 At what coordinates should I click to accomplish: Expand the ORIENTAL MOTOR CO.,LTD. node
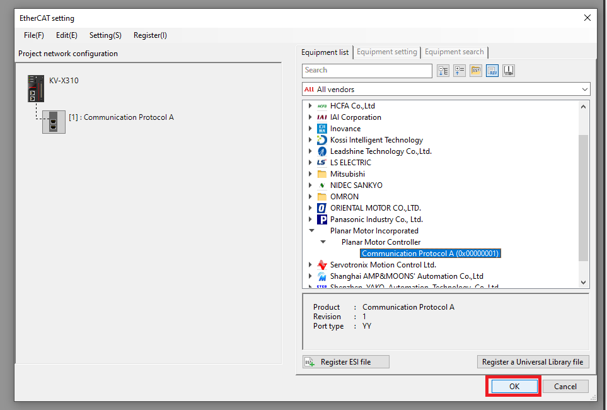pos(310,208)
